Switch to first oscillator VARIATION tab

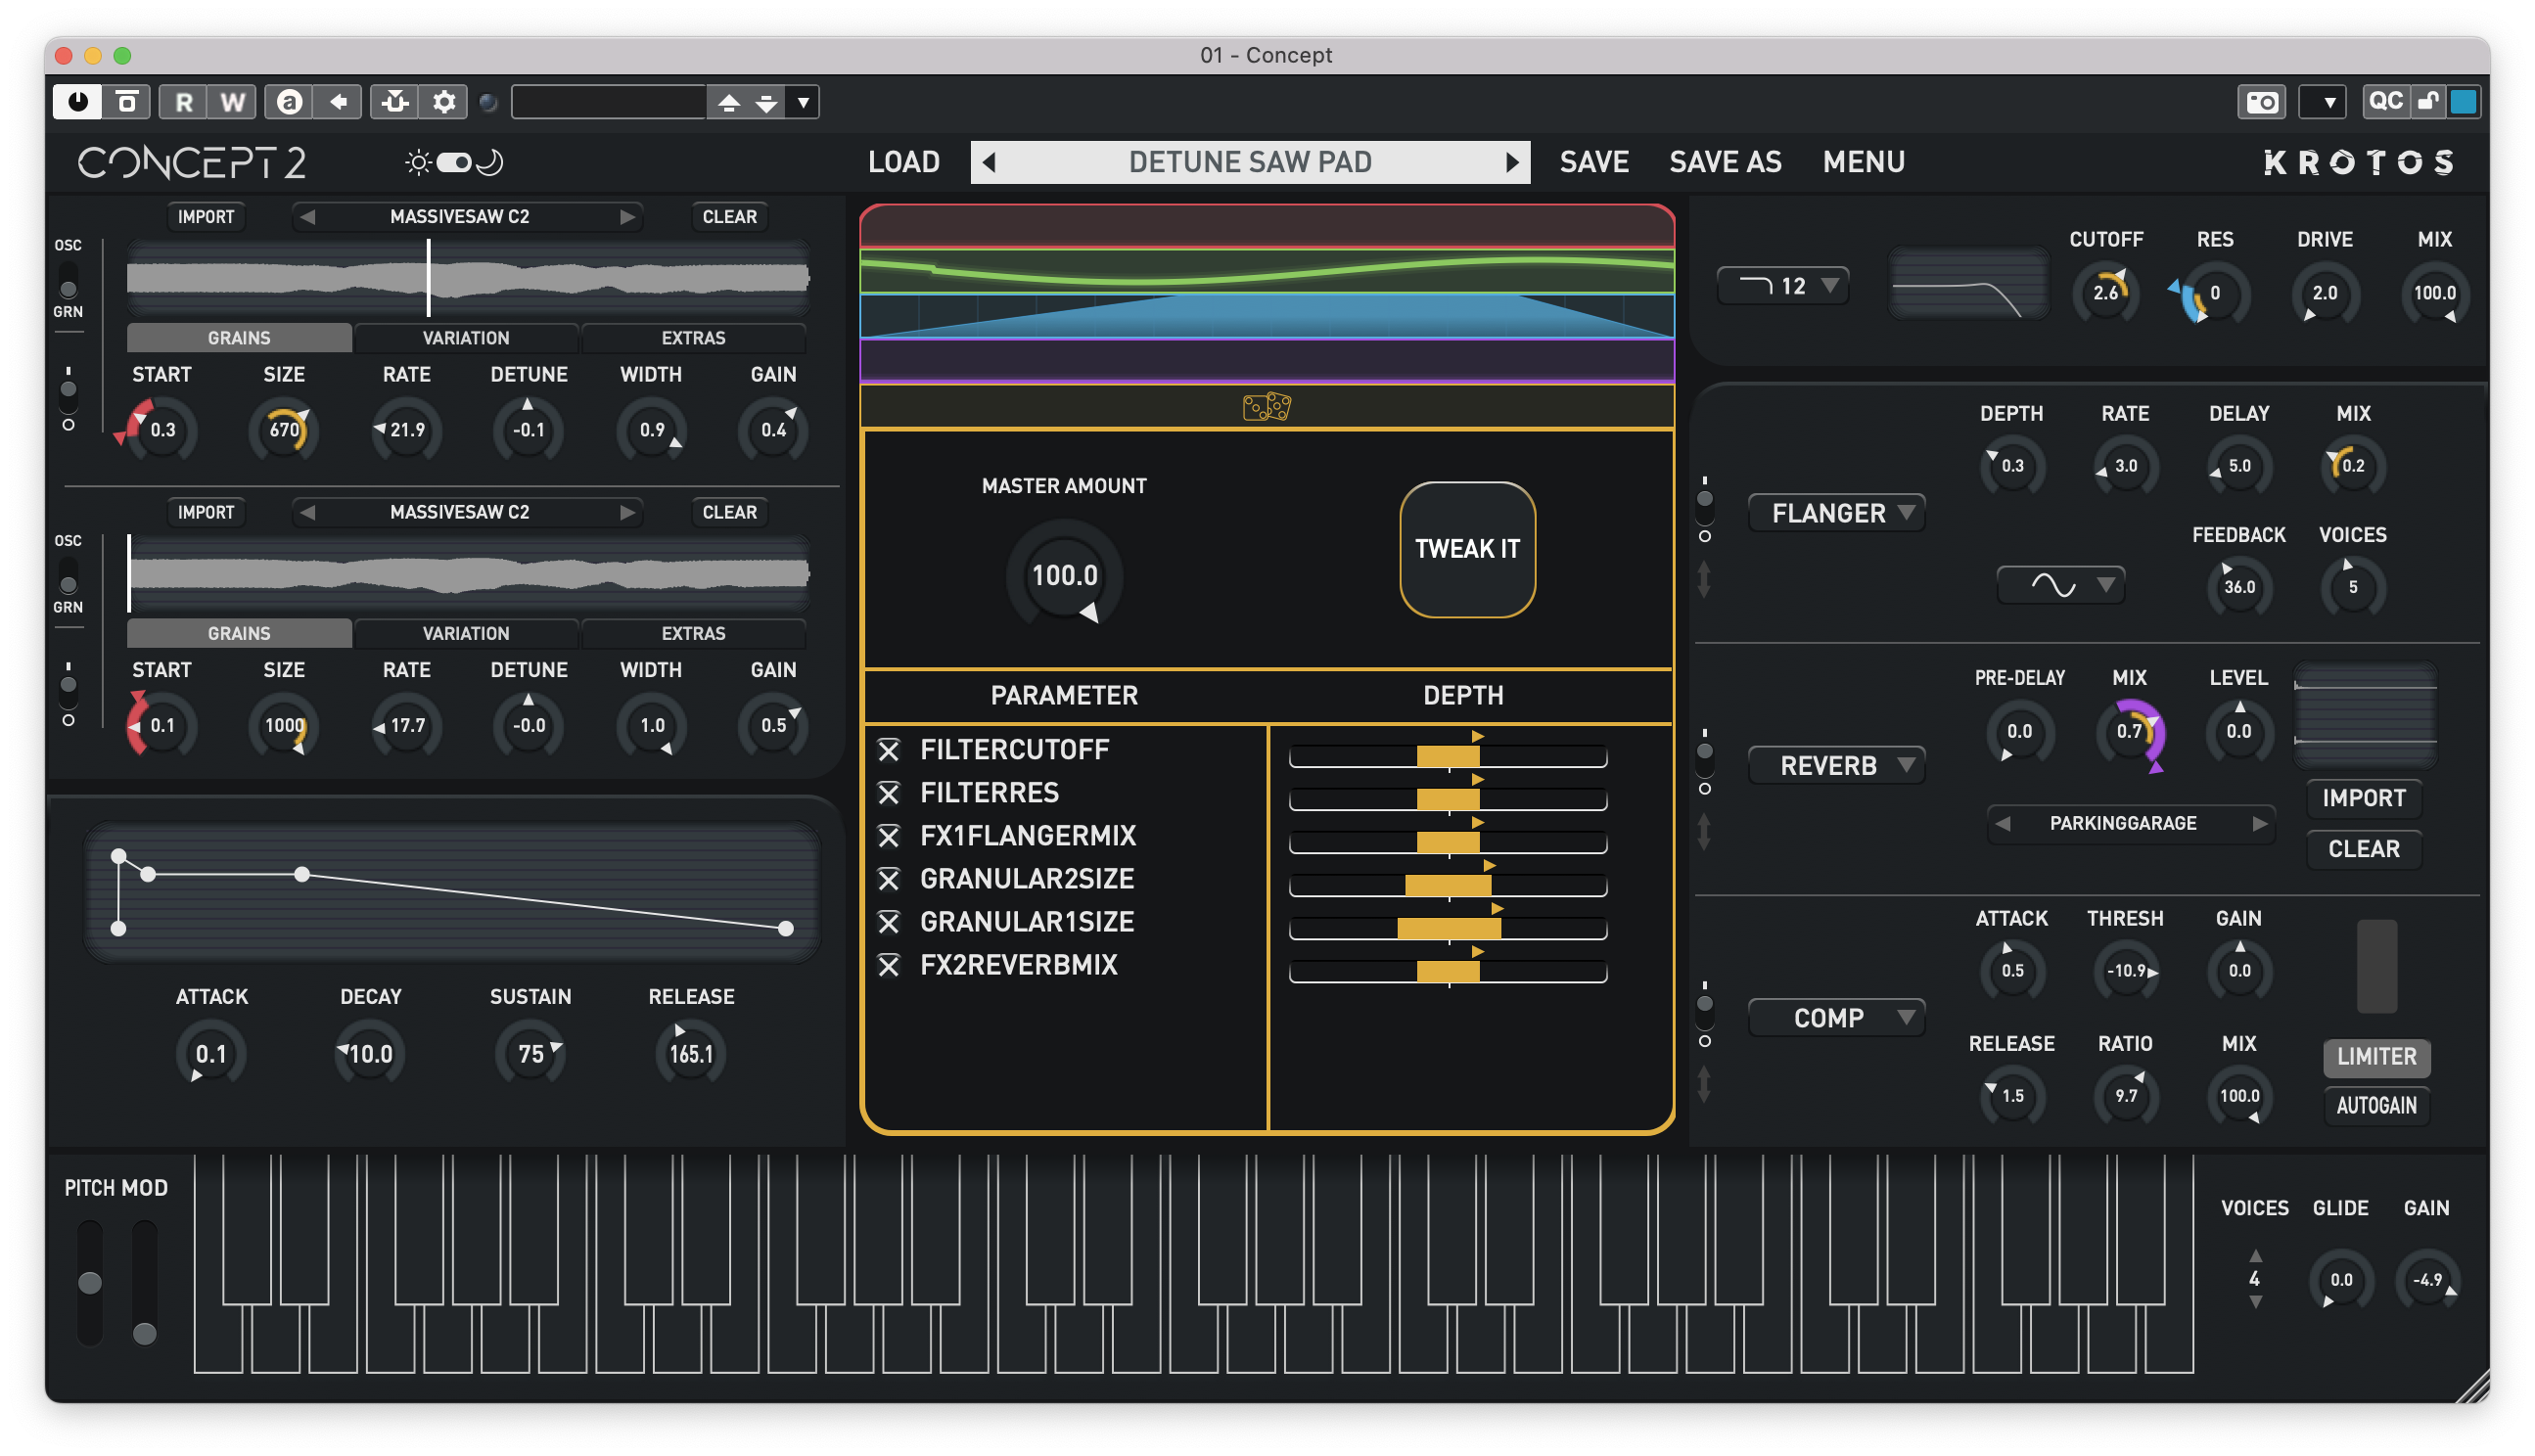(466, 338)
